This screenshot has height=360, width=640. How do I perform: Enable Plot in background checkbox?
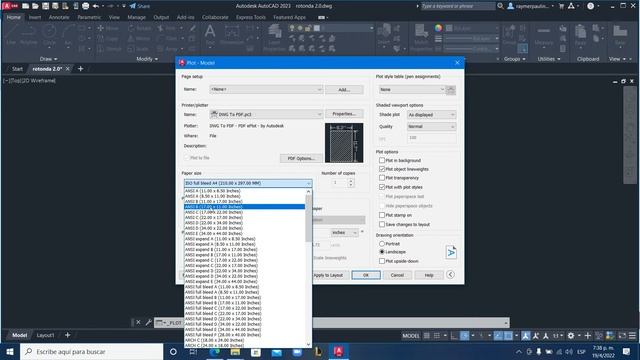tap(382, 160)
